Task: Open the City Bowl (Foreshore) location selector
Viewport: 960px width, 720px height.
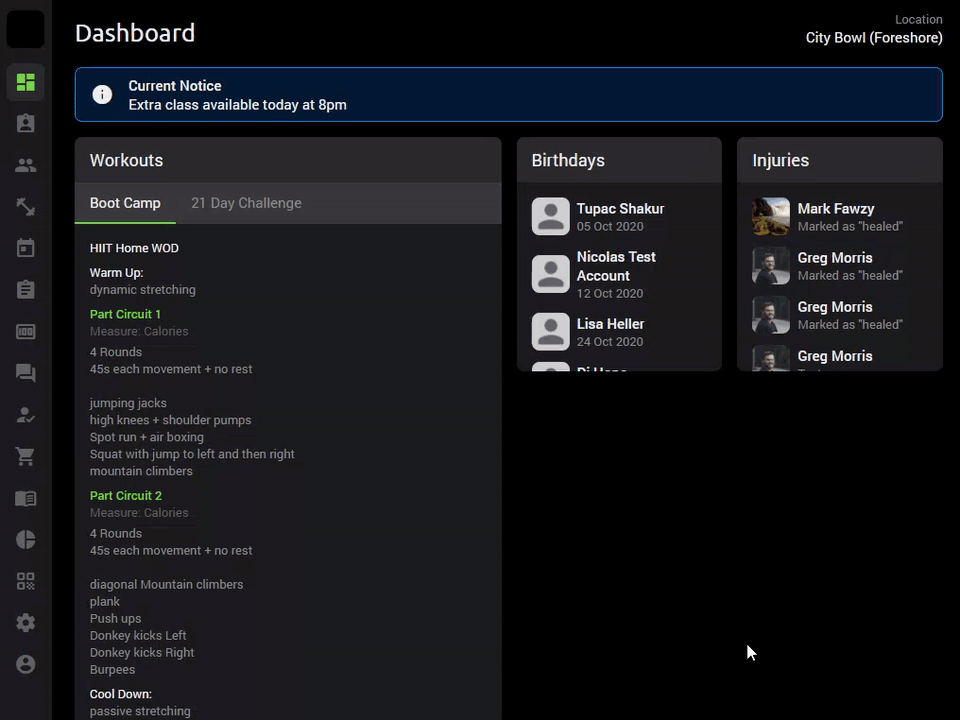Action: click(x=874, y=38)
